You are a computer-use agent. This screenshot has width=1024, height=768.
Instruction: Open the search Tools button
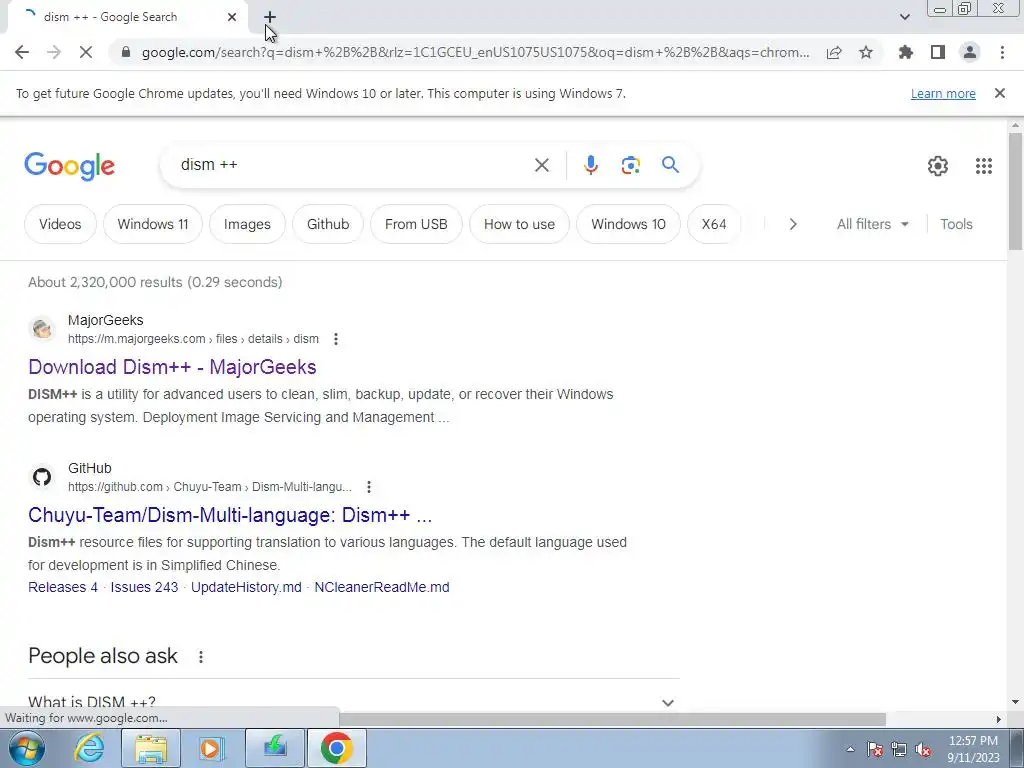coord(956,224)
